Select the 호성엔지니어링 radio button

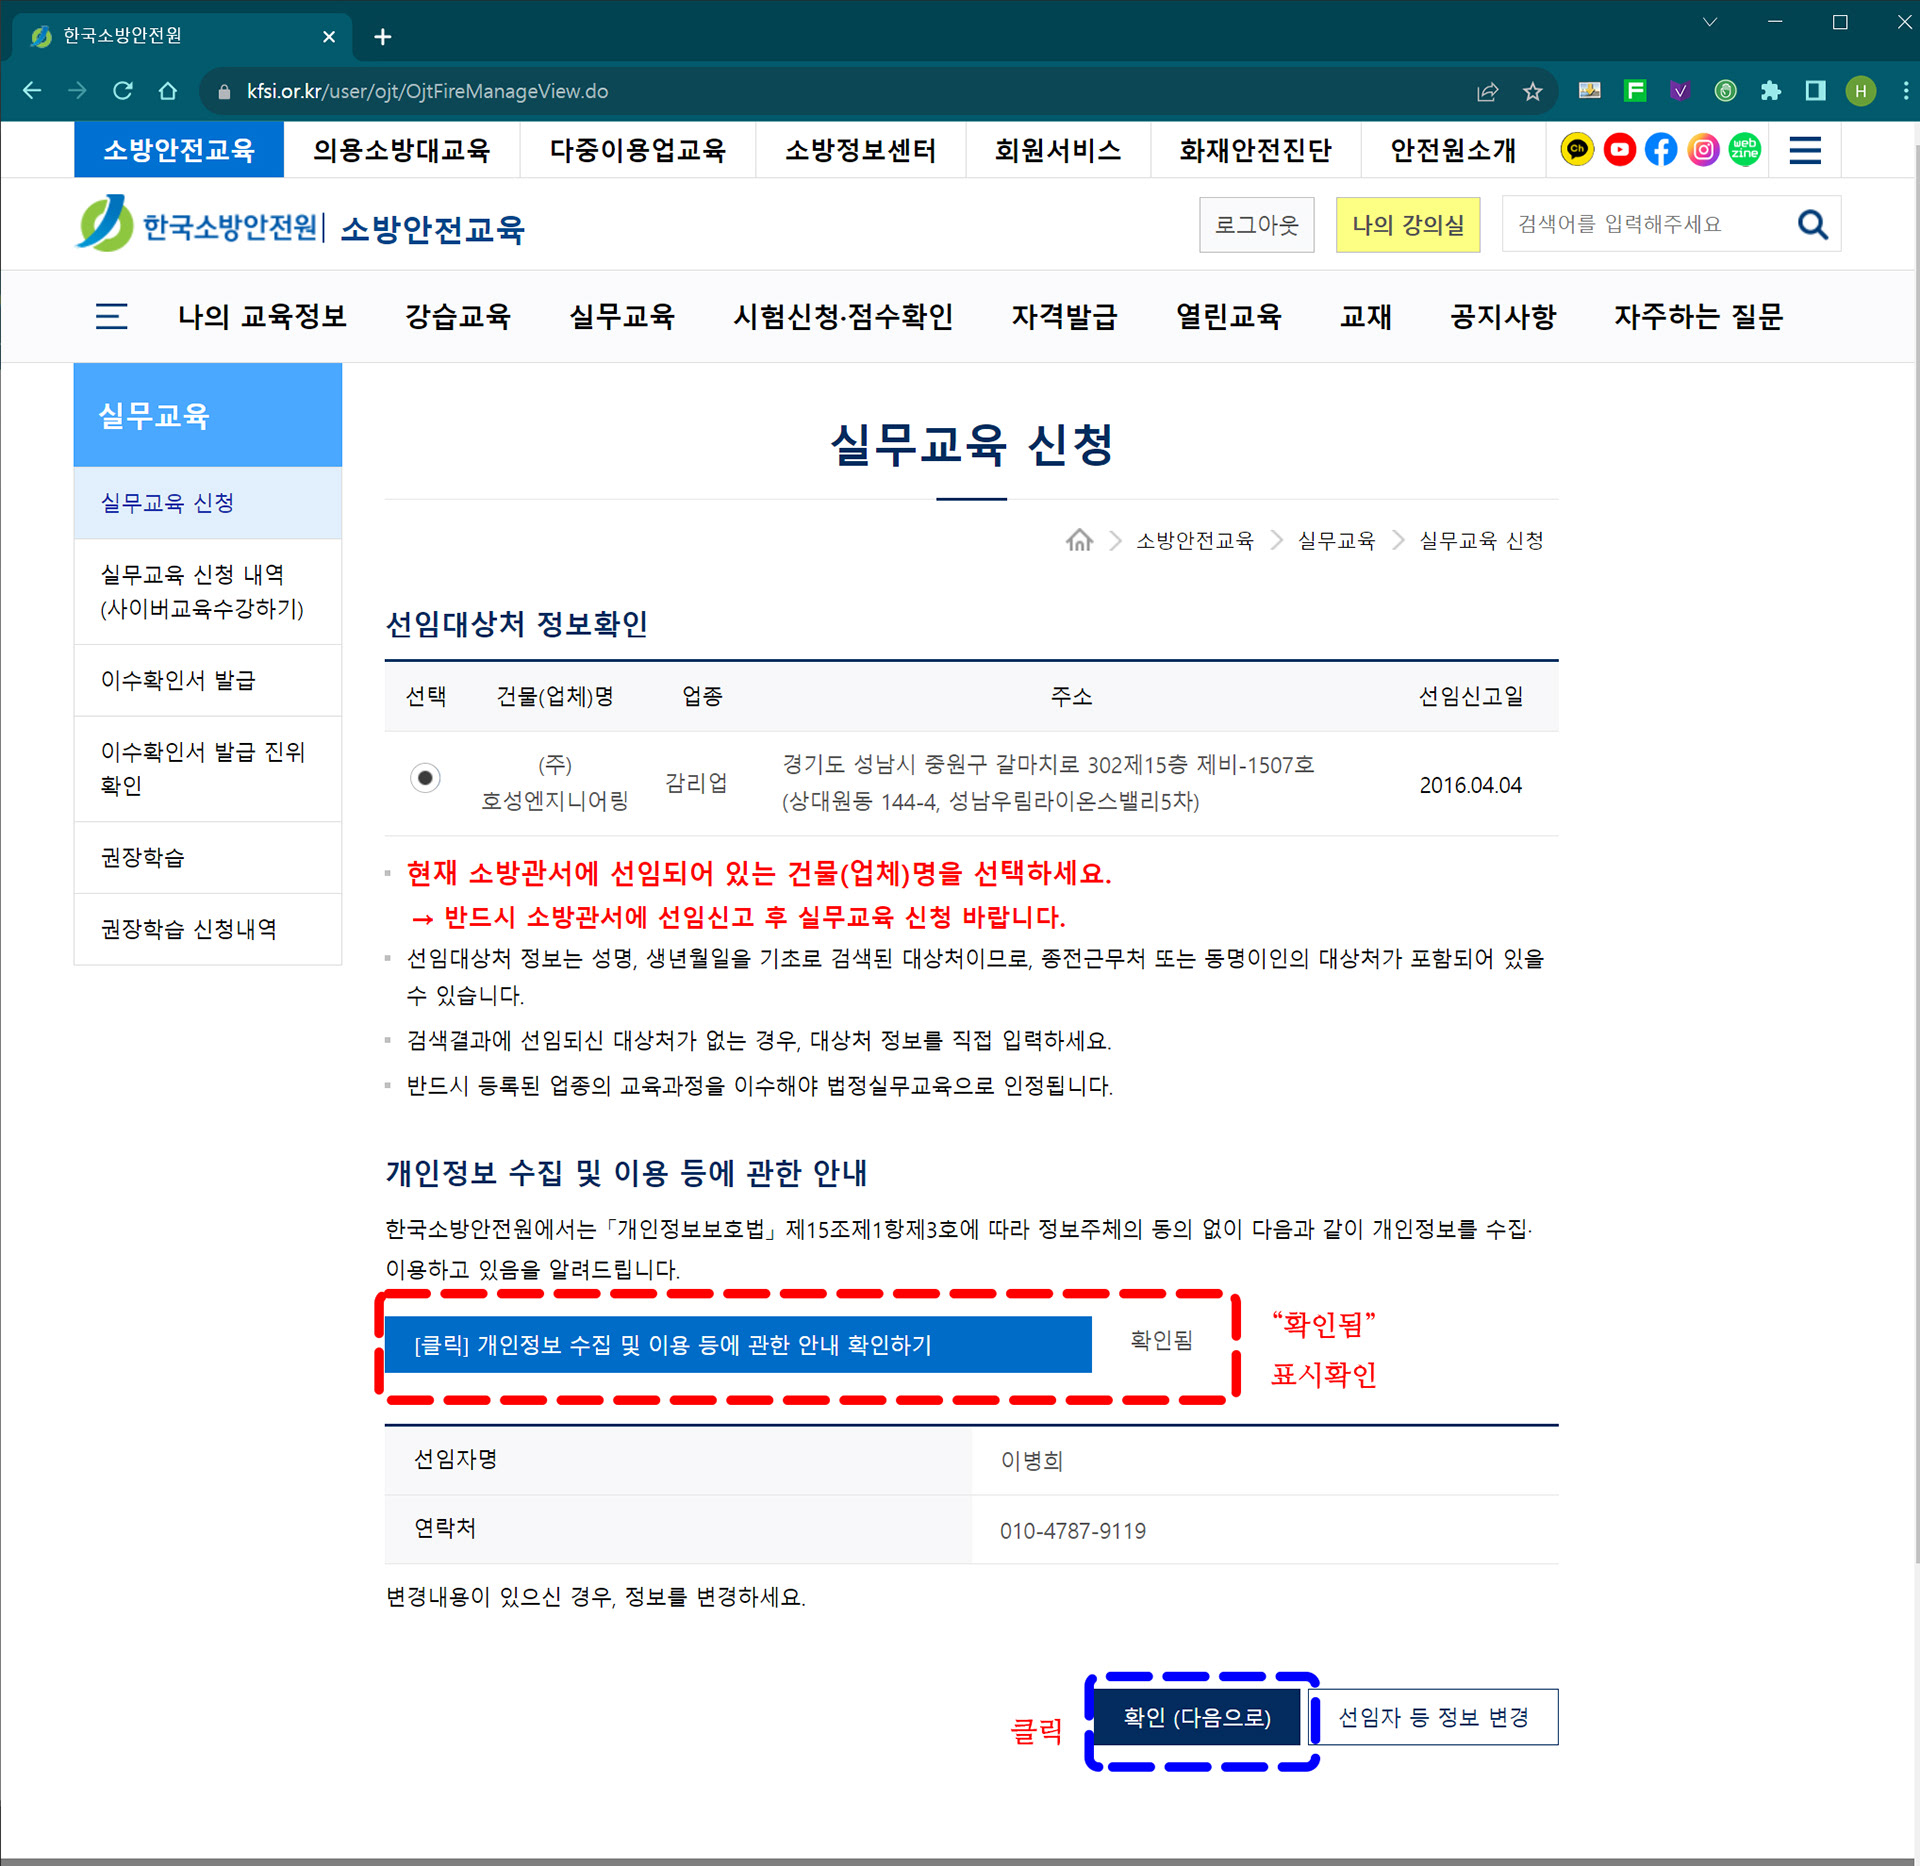[x=425, y=778]
